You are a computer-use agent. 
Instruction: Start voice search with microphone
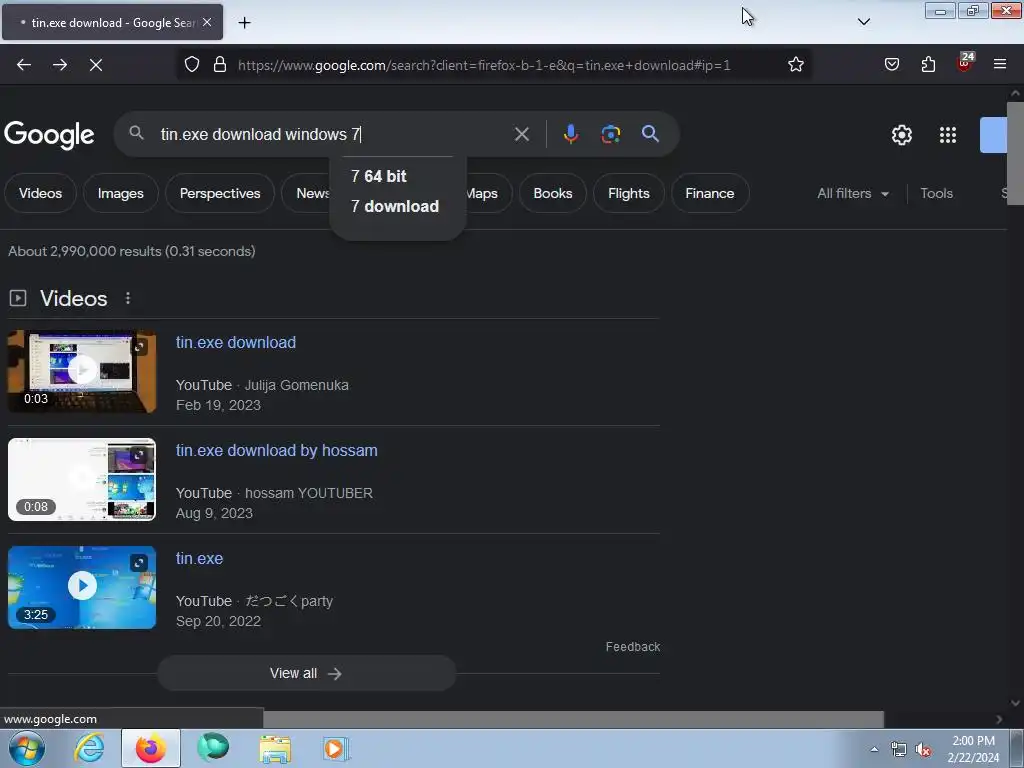click(x=571, y=134)
